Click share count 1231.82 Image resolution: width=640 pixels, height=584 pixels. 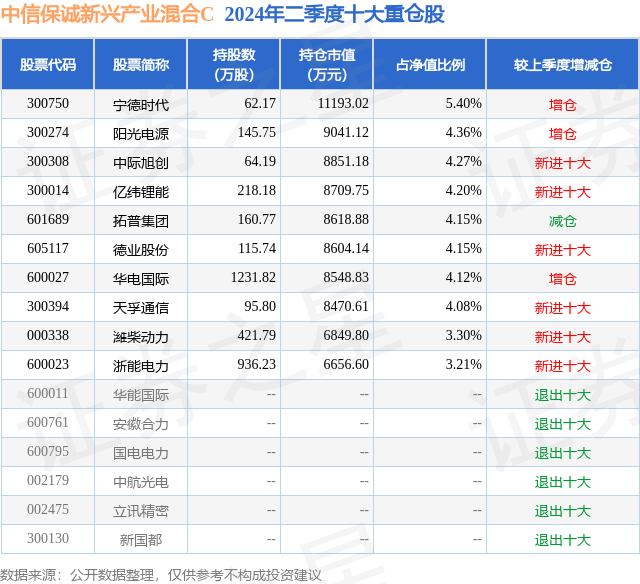click(x=253, y=278)
